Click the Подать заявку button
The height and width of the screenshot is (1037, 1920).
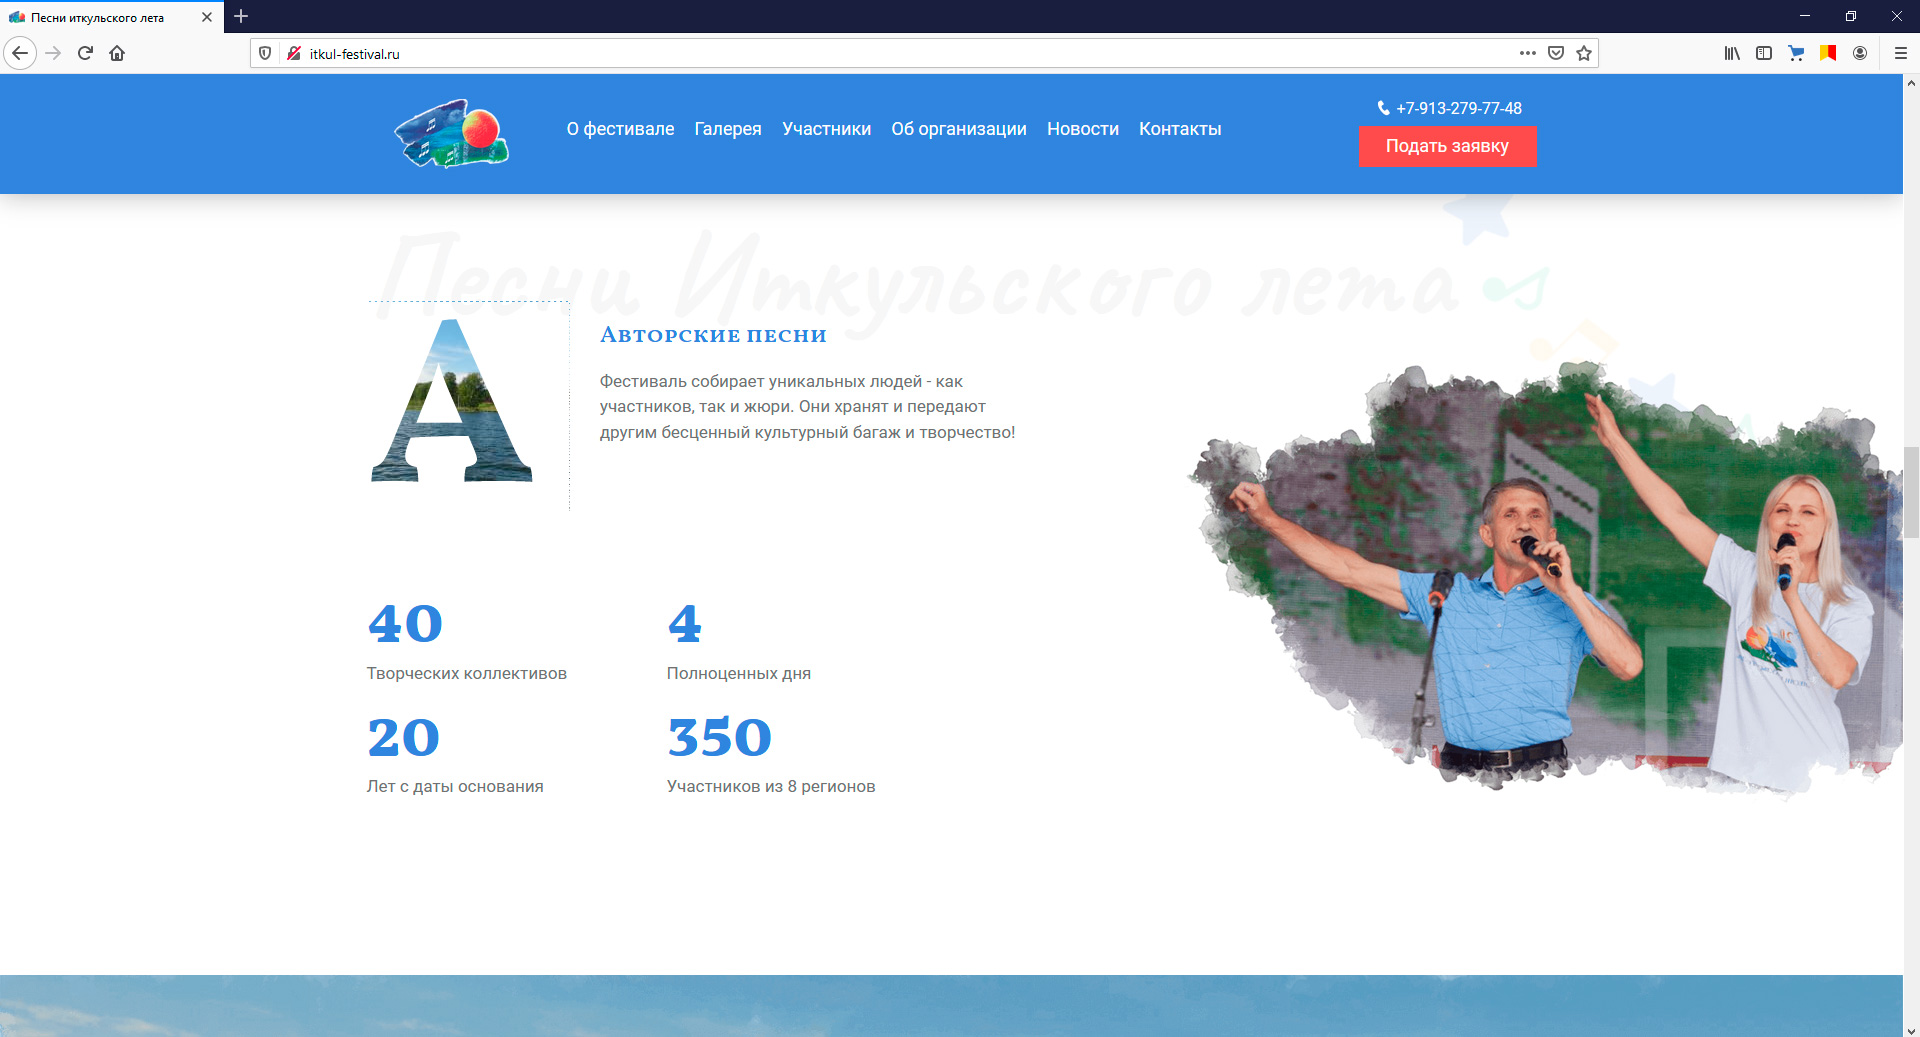coord(1447,146)
